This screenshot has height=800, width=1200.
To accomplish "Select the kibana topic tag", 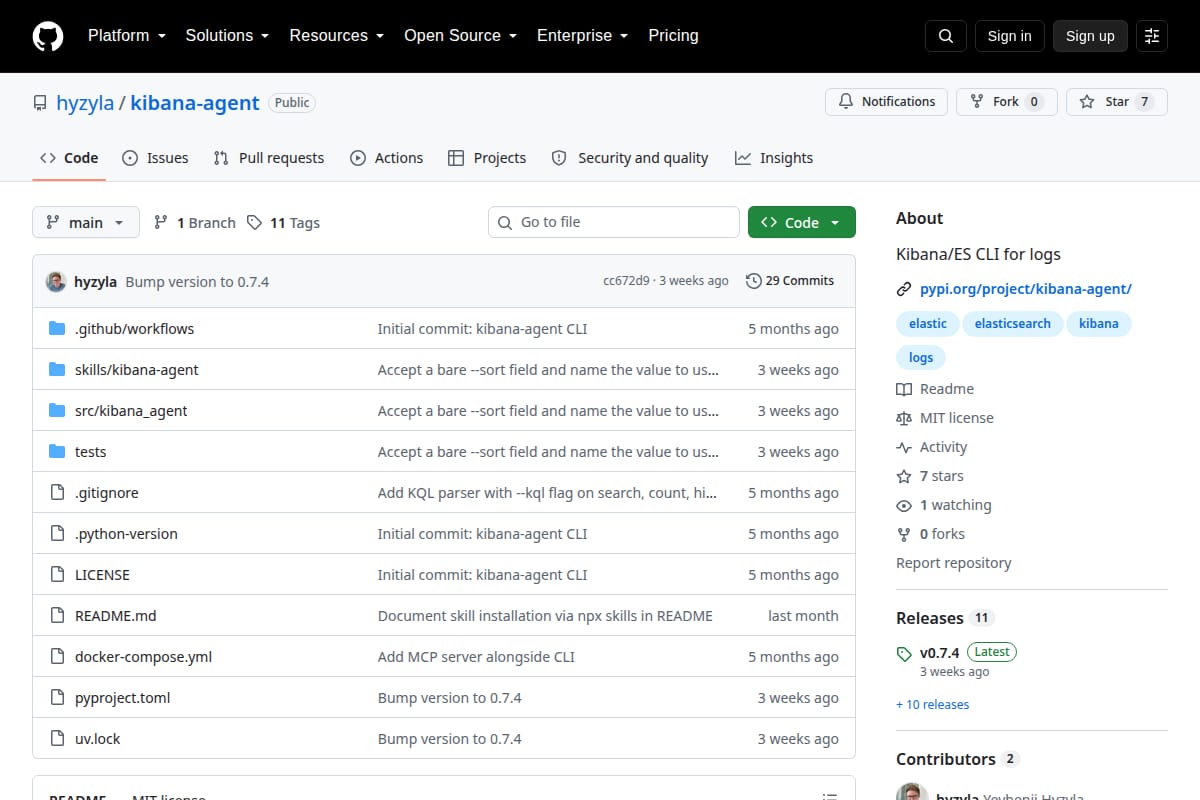I will [x=1099, y=324].
